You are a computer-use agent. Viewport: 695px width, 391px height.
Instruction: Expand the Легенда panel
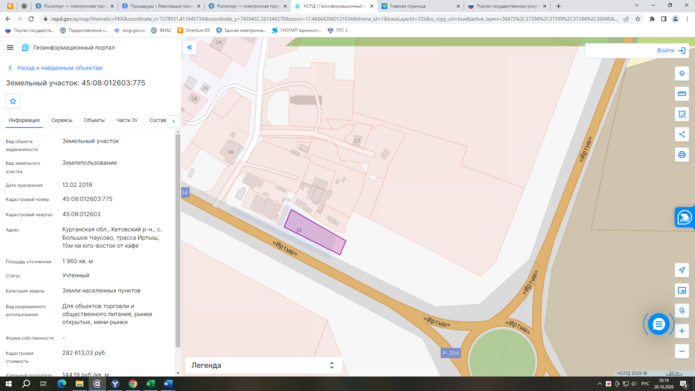(263, 365)
